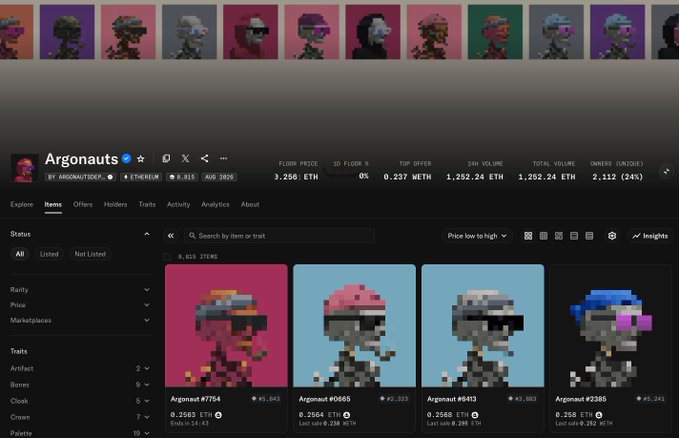This screenshot has width=679, height=438.
Task: Select the mosaic grid view icon
Action: point(559,236)
